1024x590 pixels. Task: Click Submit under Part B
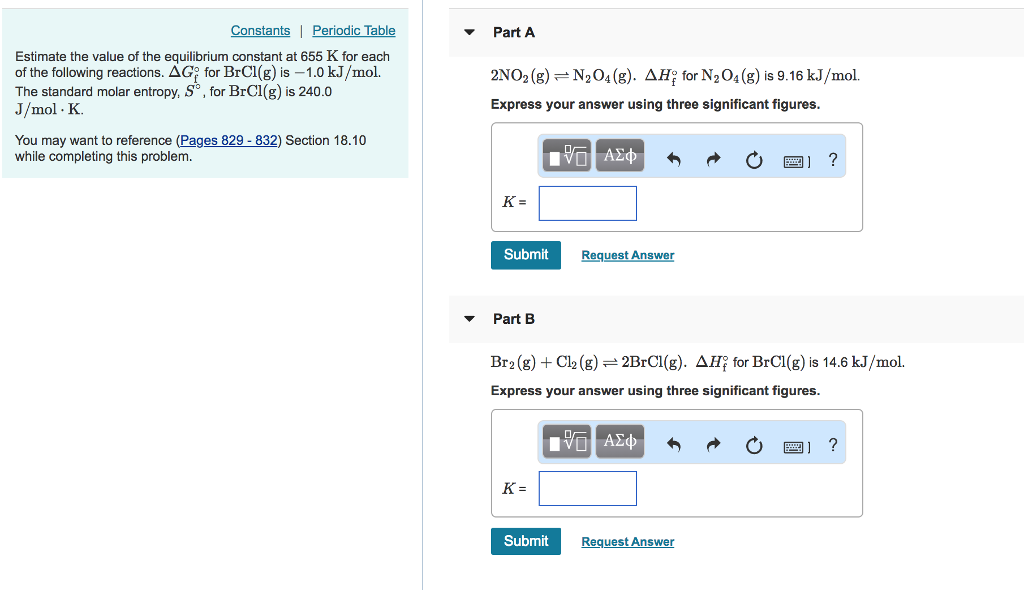[525, 541]
